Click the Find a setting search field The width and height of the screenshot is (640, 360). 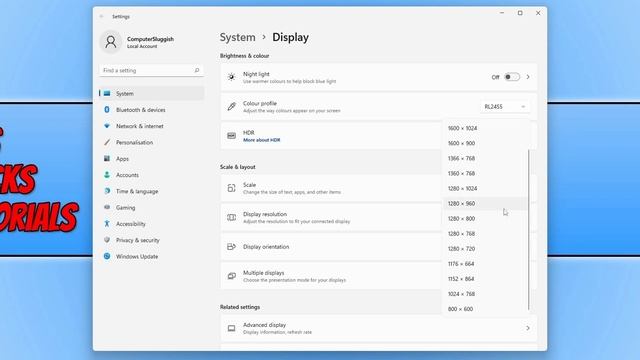[151, 70]
